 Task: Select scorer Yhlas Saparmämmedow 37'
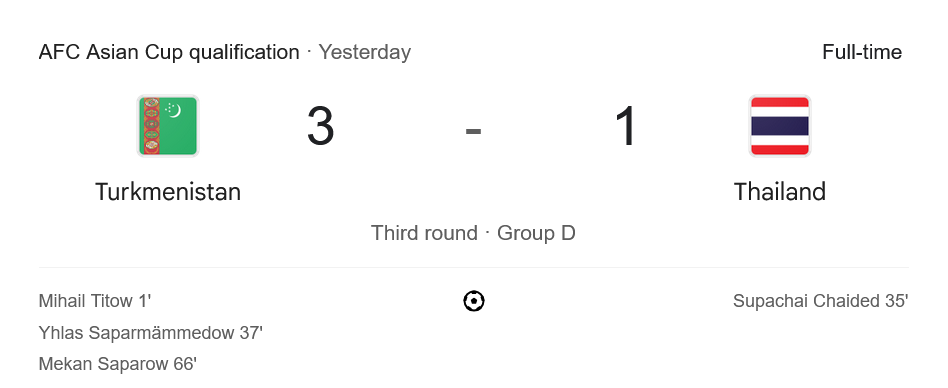pyautogui.click(x=151, y=332)
